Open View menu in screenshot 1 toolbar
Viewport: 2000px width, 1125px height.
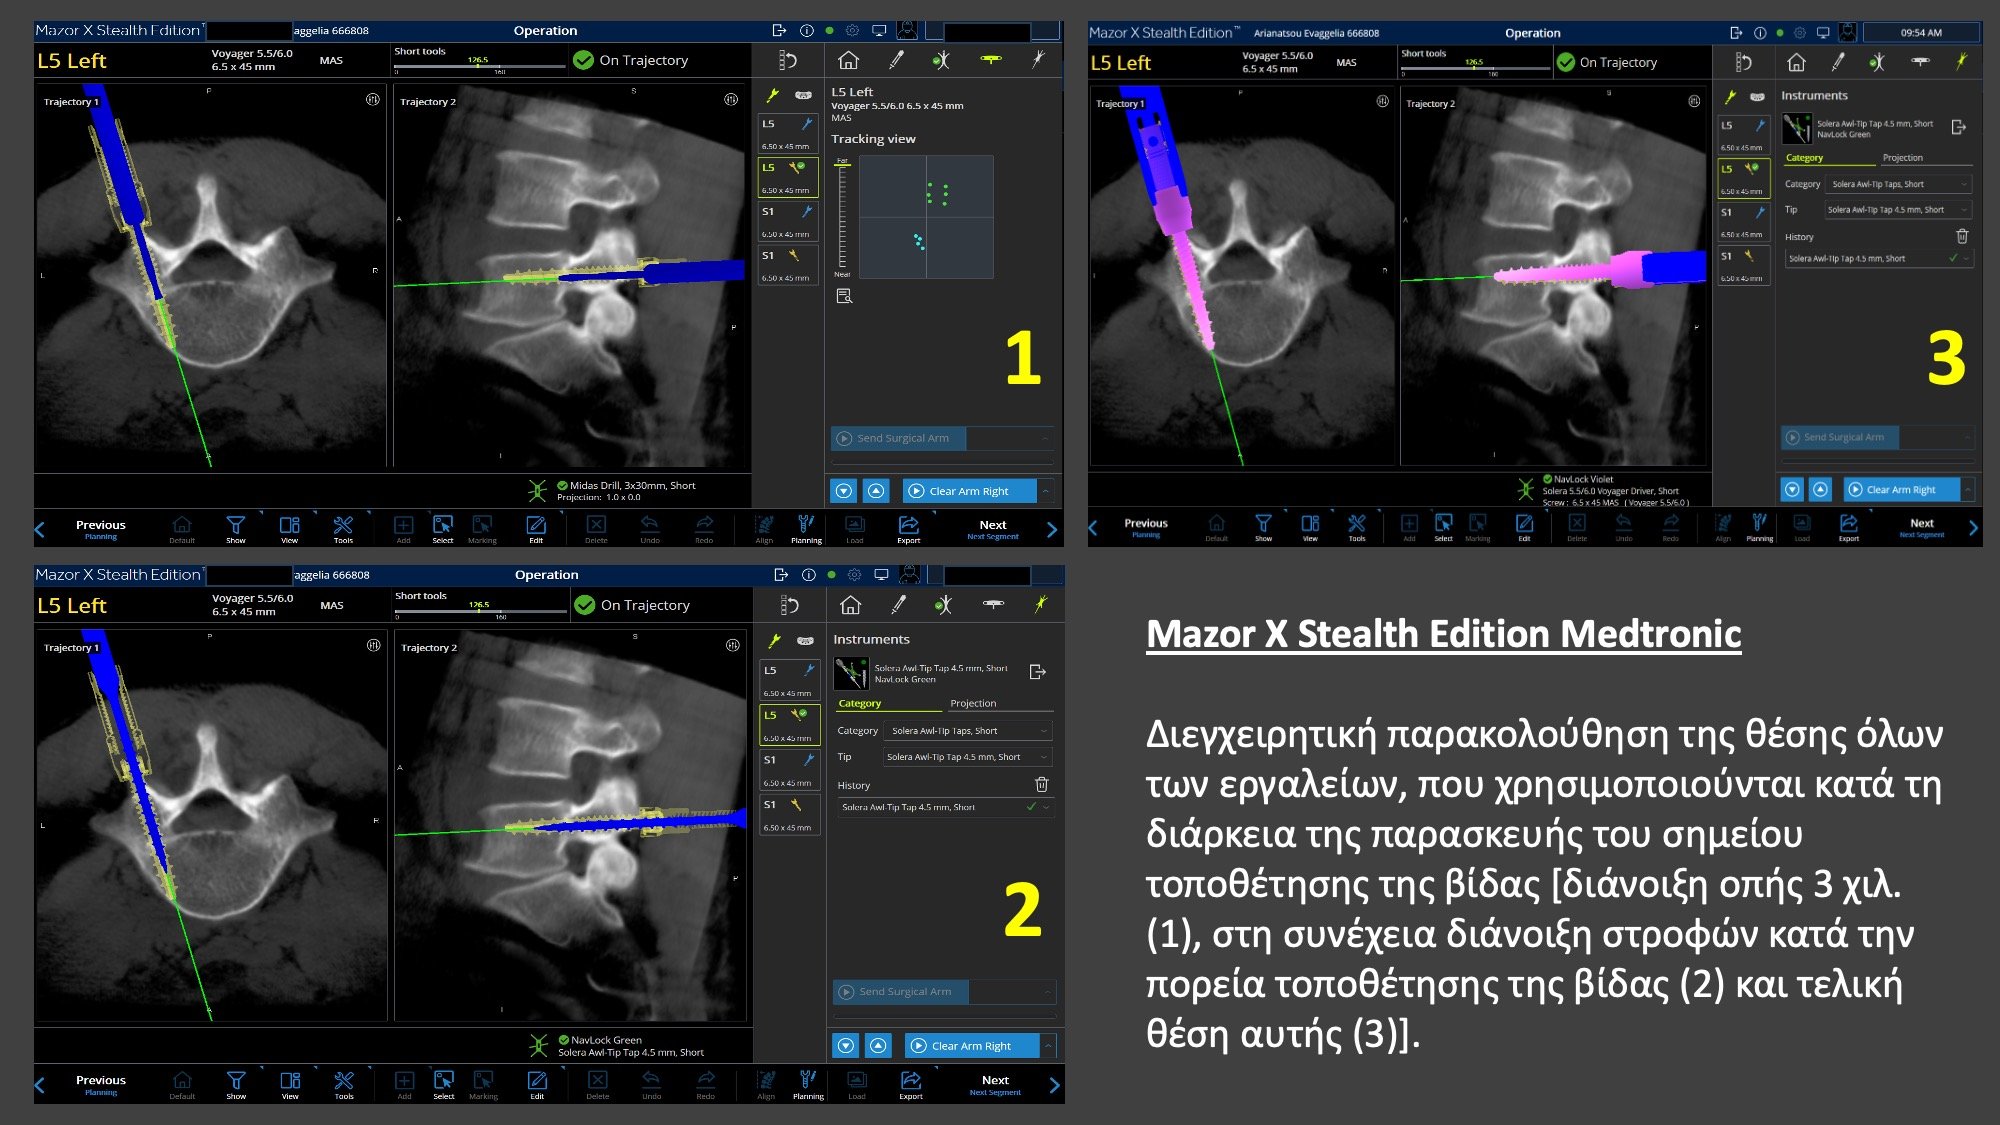[289, 529]
